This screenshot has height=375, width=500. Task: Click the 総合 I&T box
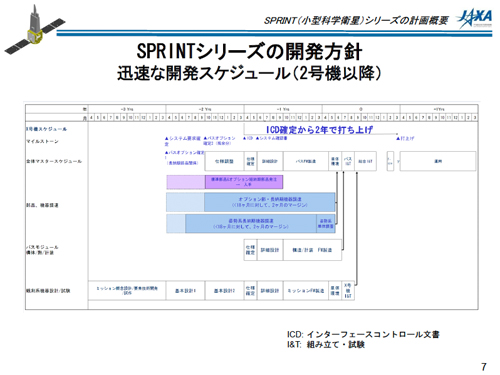pos(365,161)
